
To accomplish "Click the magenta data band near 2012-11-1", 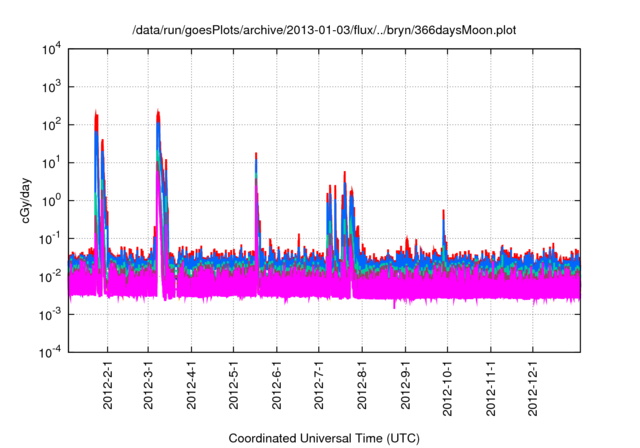I will (x=491, y=288).
